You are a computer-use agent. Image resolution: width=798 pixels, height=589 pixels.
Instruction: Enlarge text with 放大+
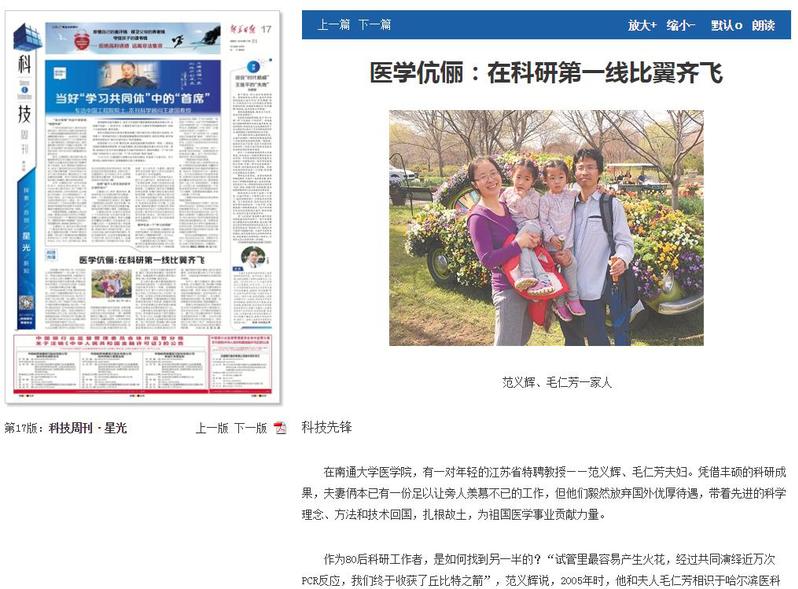(x=642, y=25)
